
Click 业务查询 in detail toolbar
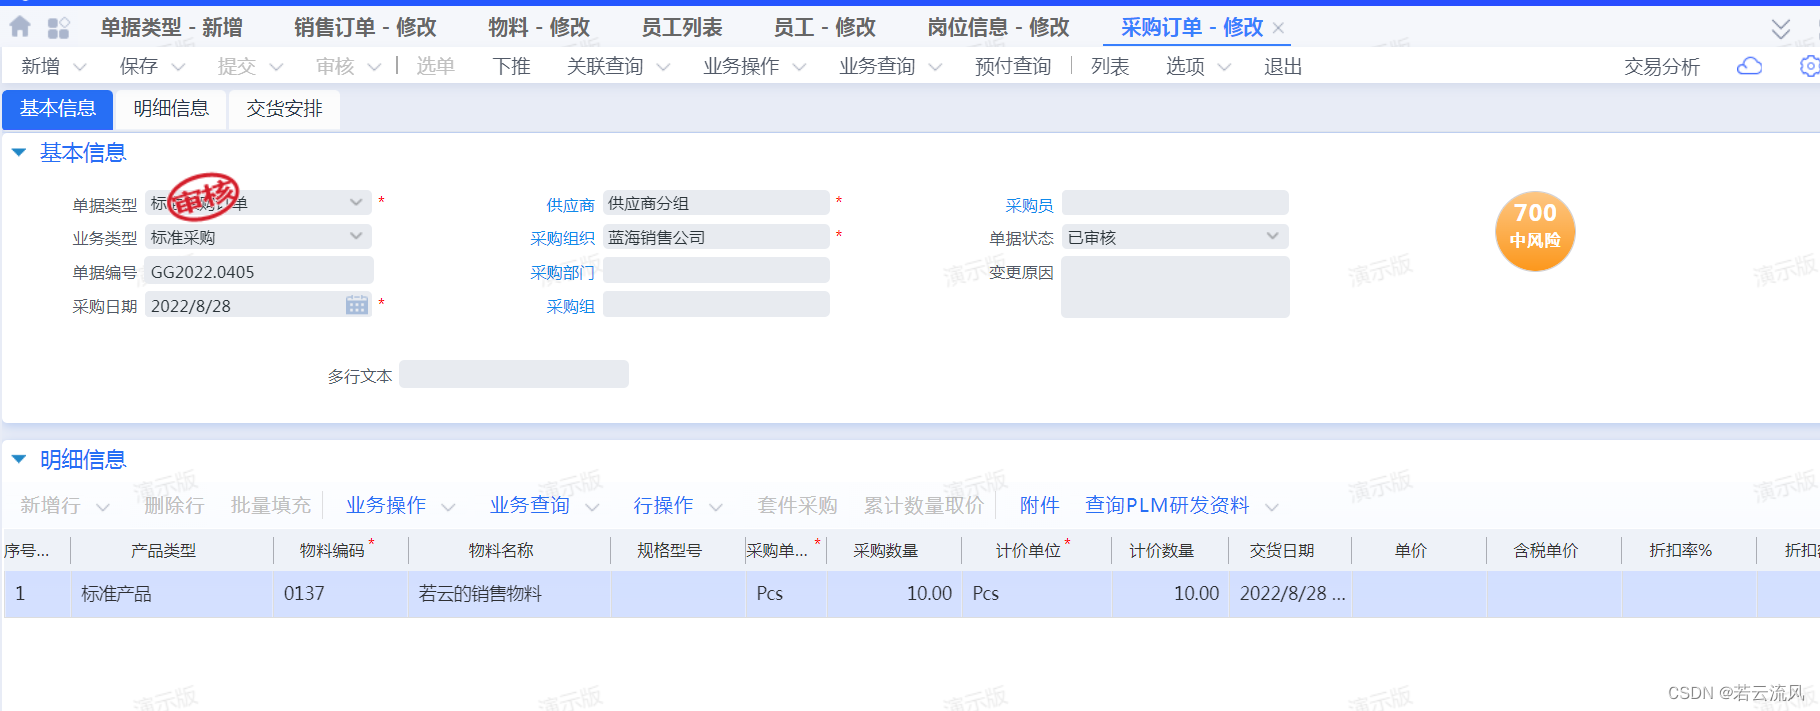tap(530, 506)
